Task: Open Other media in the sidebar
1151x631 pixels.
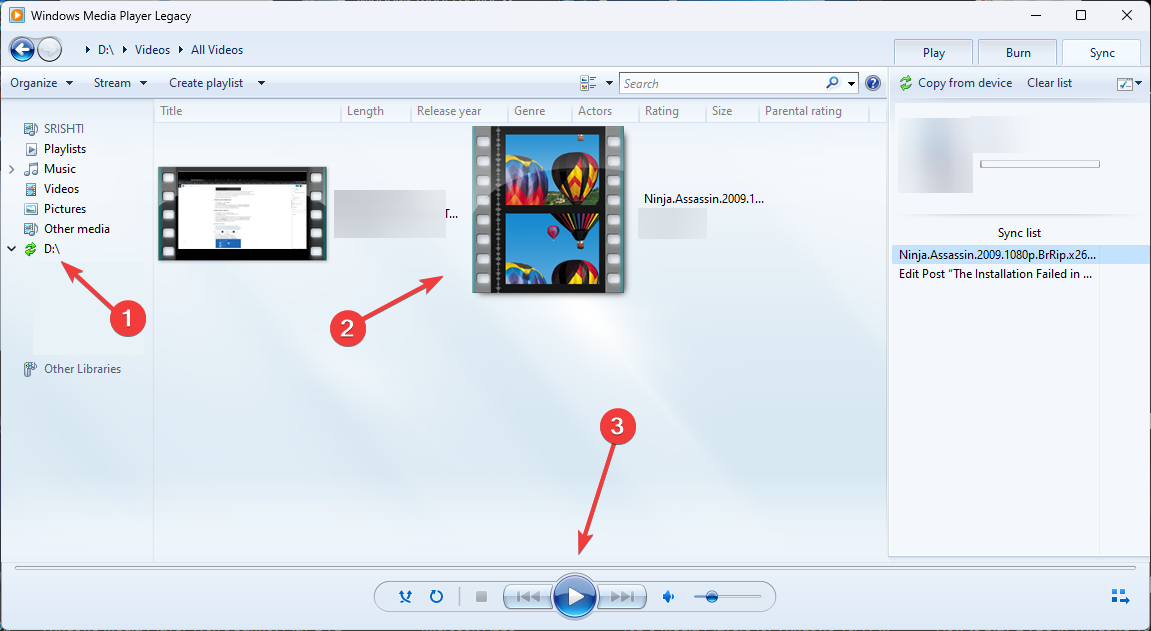Action: 76,229
